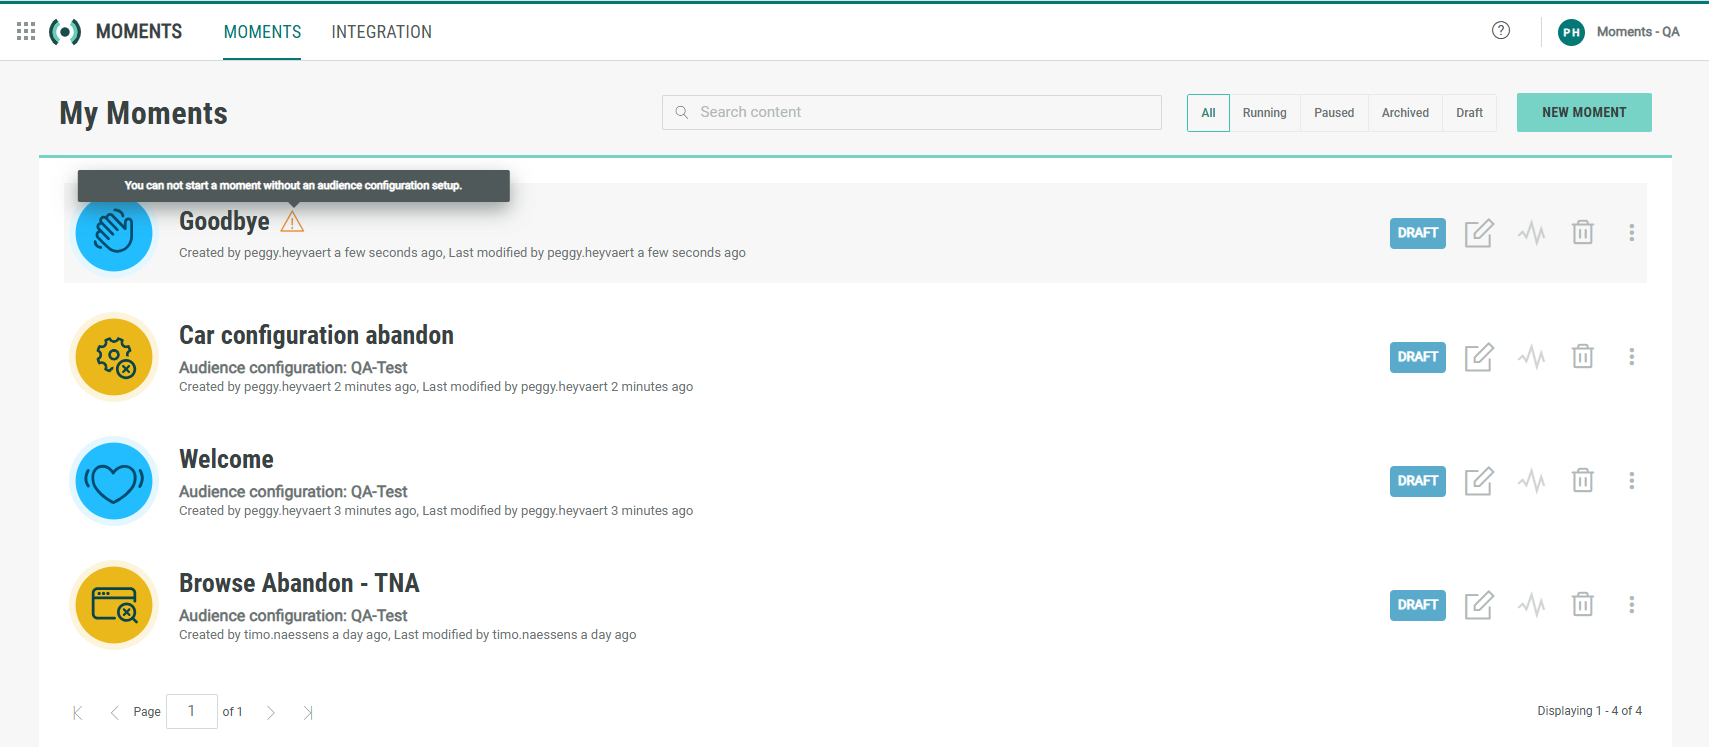Delete the Car configuration abandon moment
Image resolution: width=1709 pixels, height=747 pixels.
click(1582, 357)
